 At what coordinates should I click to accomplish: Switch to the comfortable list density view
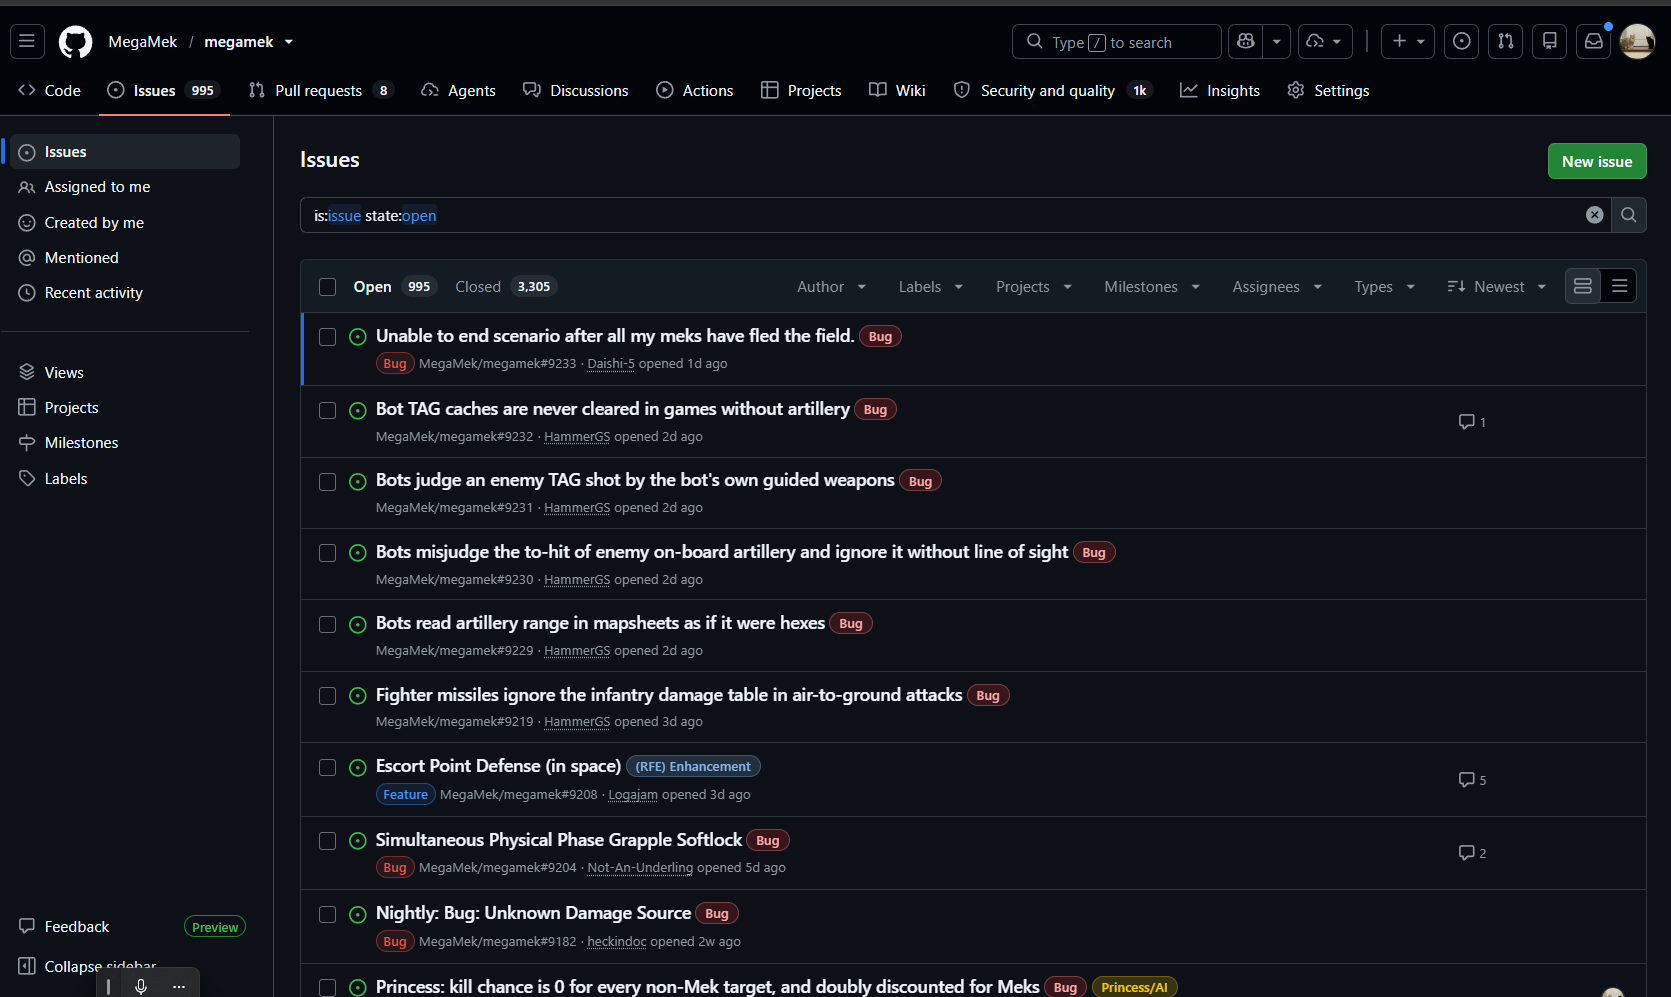(1583, 287)
